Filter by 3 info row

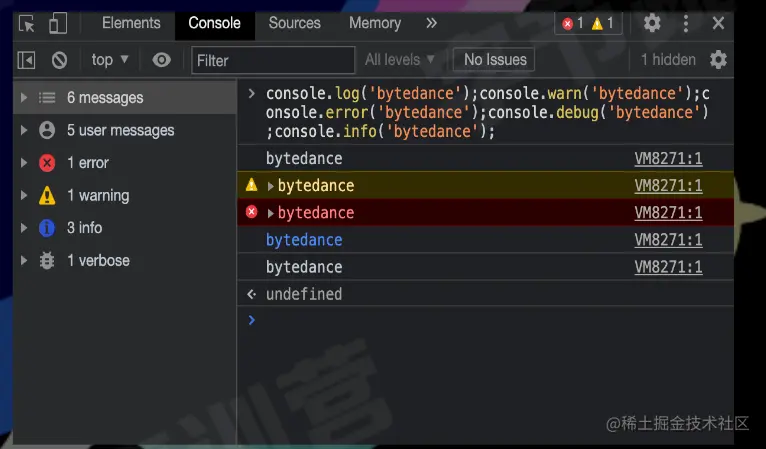[x=125, y=228]
